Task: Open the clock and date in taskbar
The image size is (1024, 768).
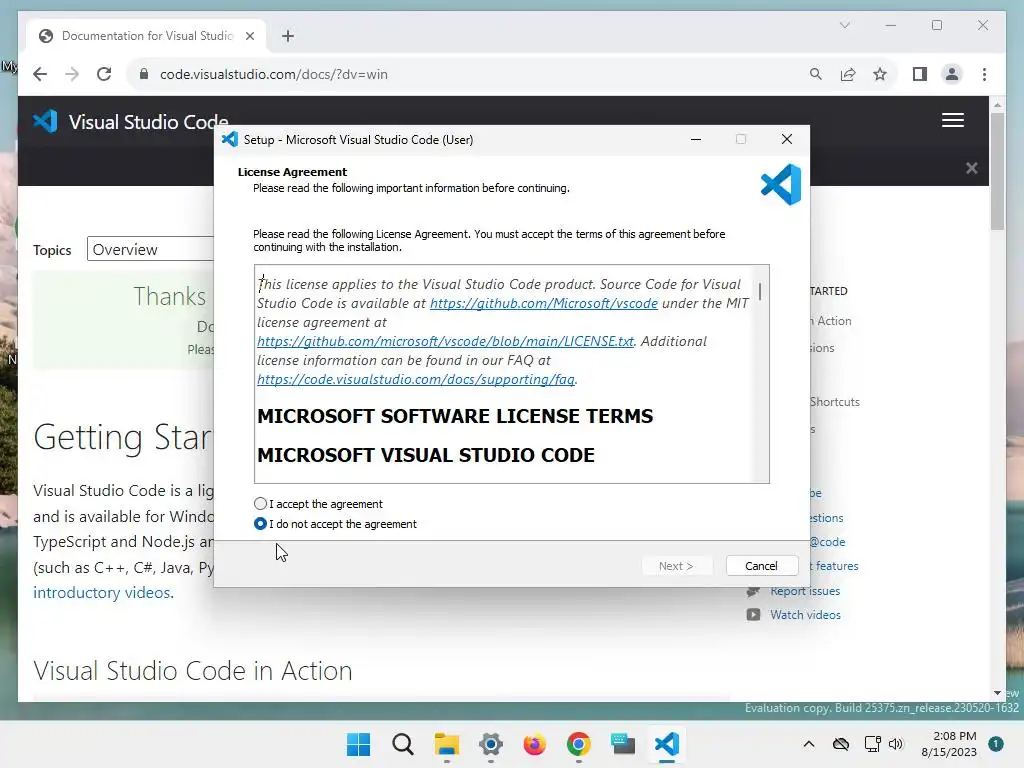Action: (x=949, y=744)
